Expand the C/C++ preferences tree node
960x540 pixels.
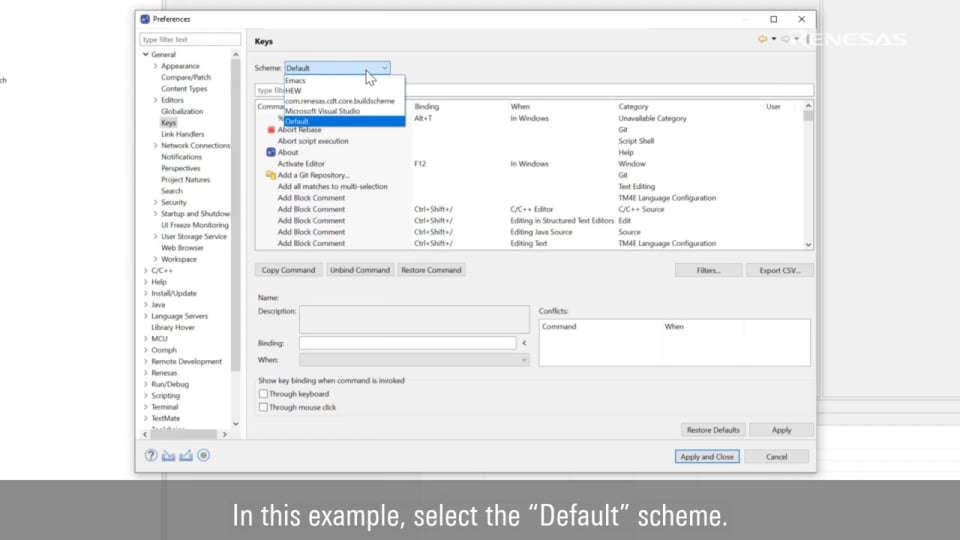coord(146,271)
